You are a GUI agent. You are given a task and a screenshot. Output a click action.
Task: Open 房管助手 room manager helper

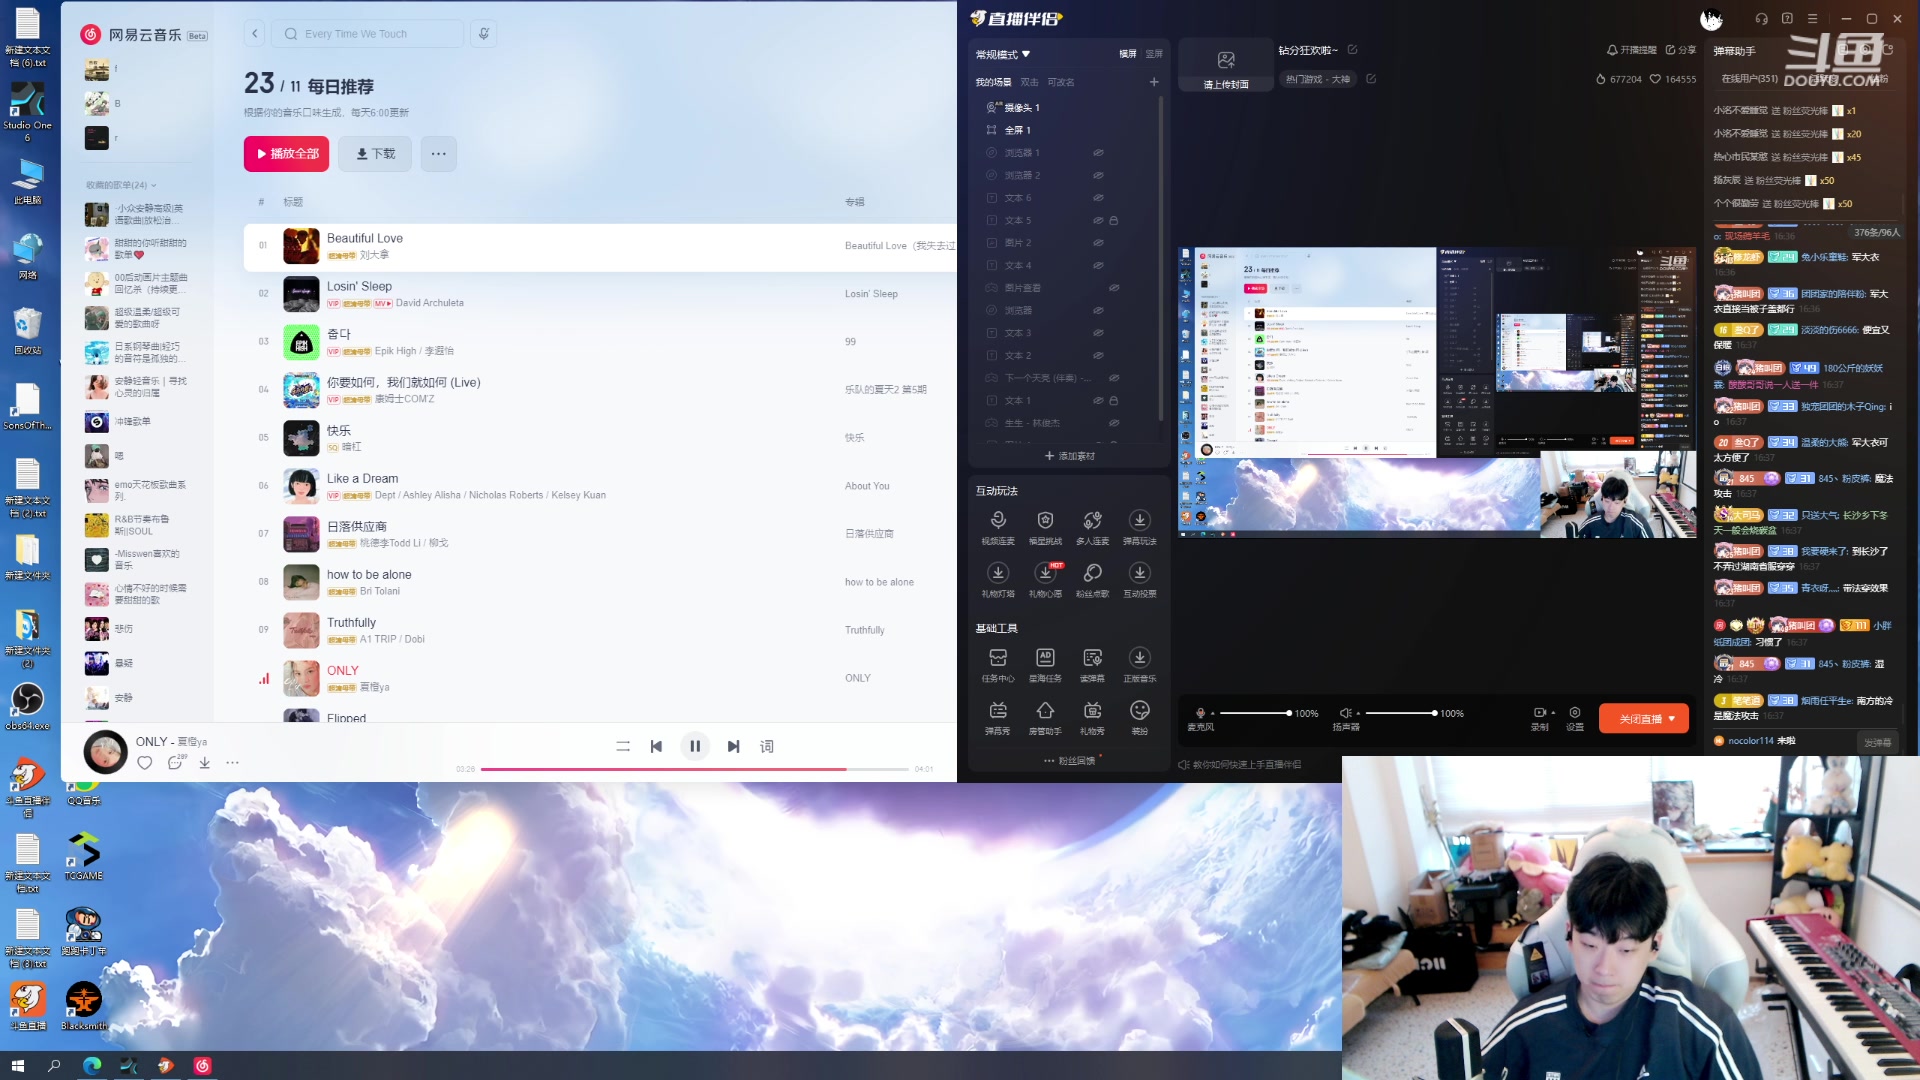(x=1045, y=711)
